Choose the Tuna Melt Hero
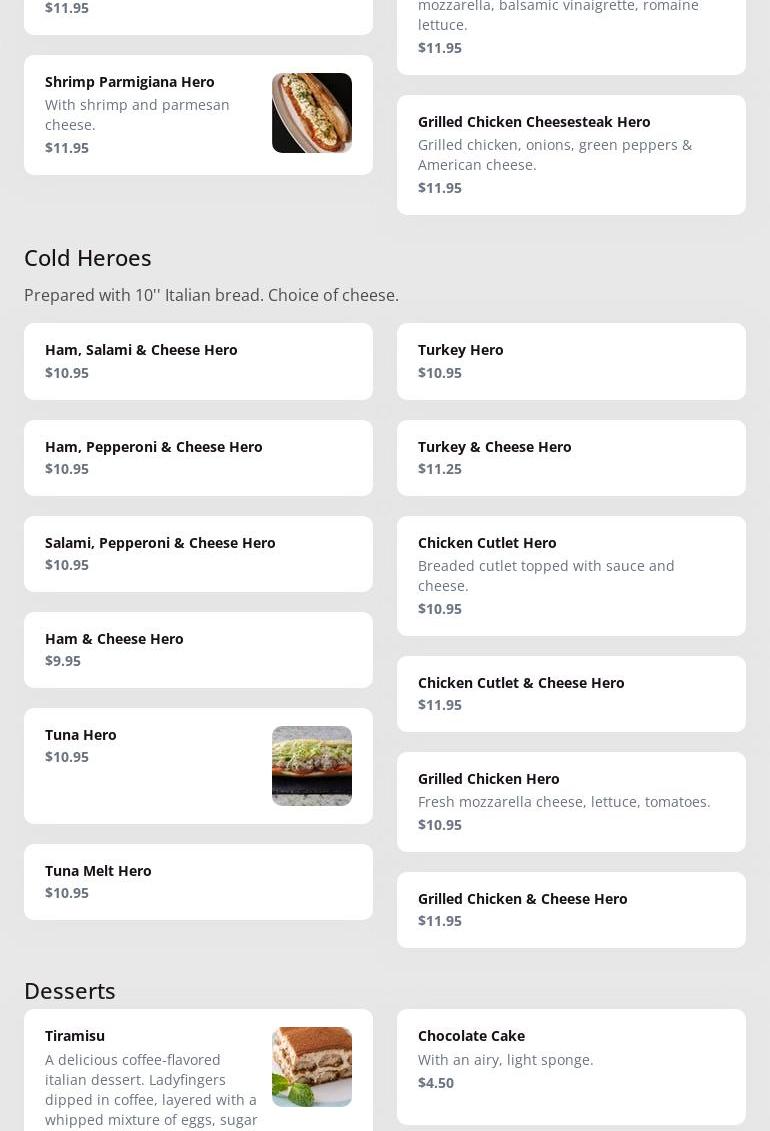This screenshot has width=770, height=1131. pos(198,882)
